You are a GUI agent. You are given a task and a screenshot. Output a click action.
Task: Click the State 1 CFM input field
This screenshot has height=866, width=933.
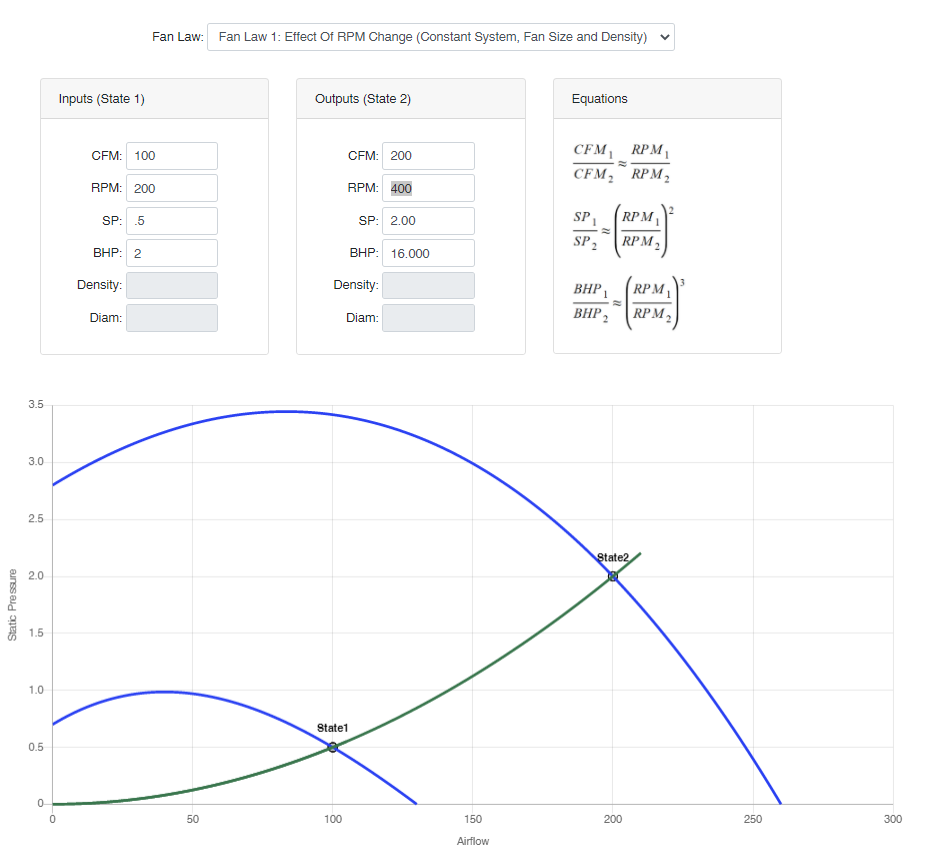[x=172, y=156]
